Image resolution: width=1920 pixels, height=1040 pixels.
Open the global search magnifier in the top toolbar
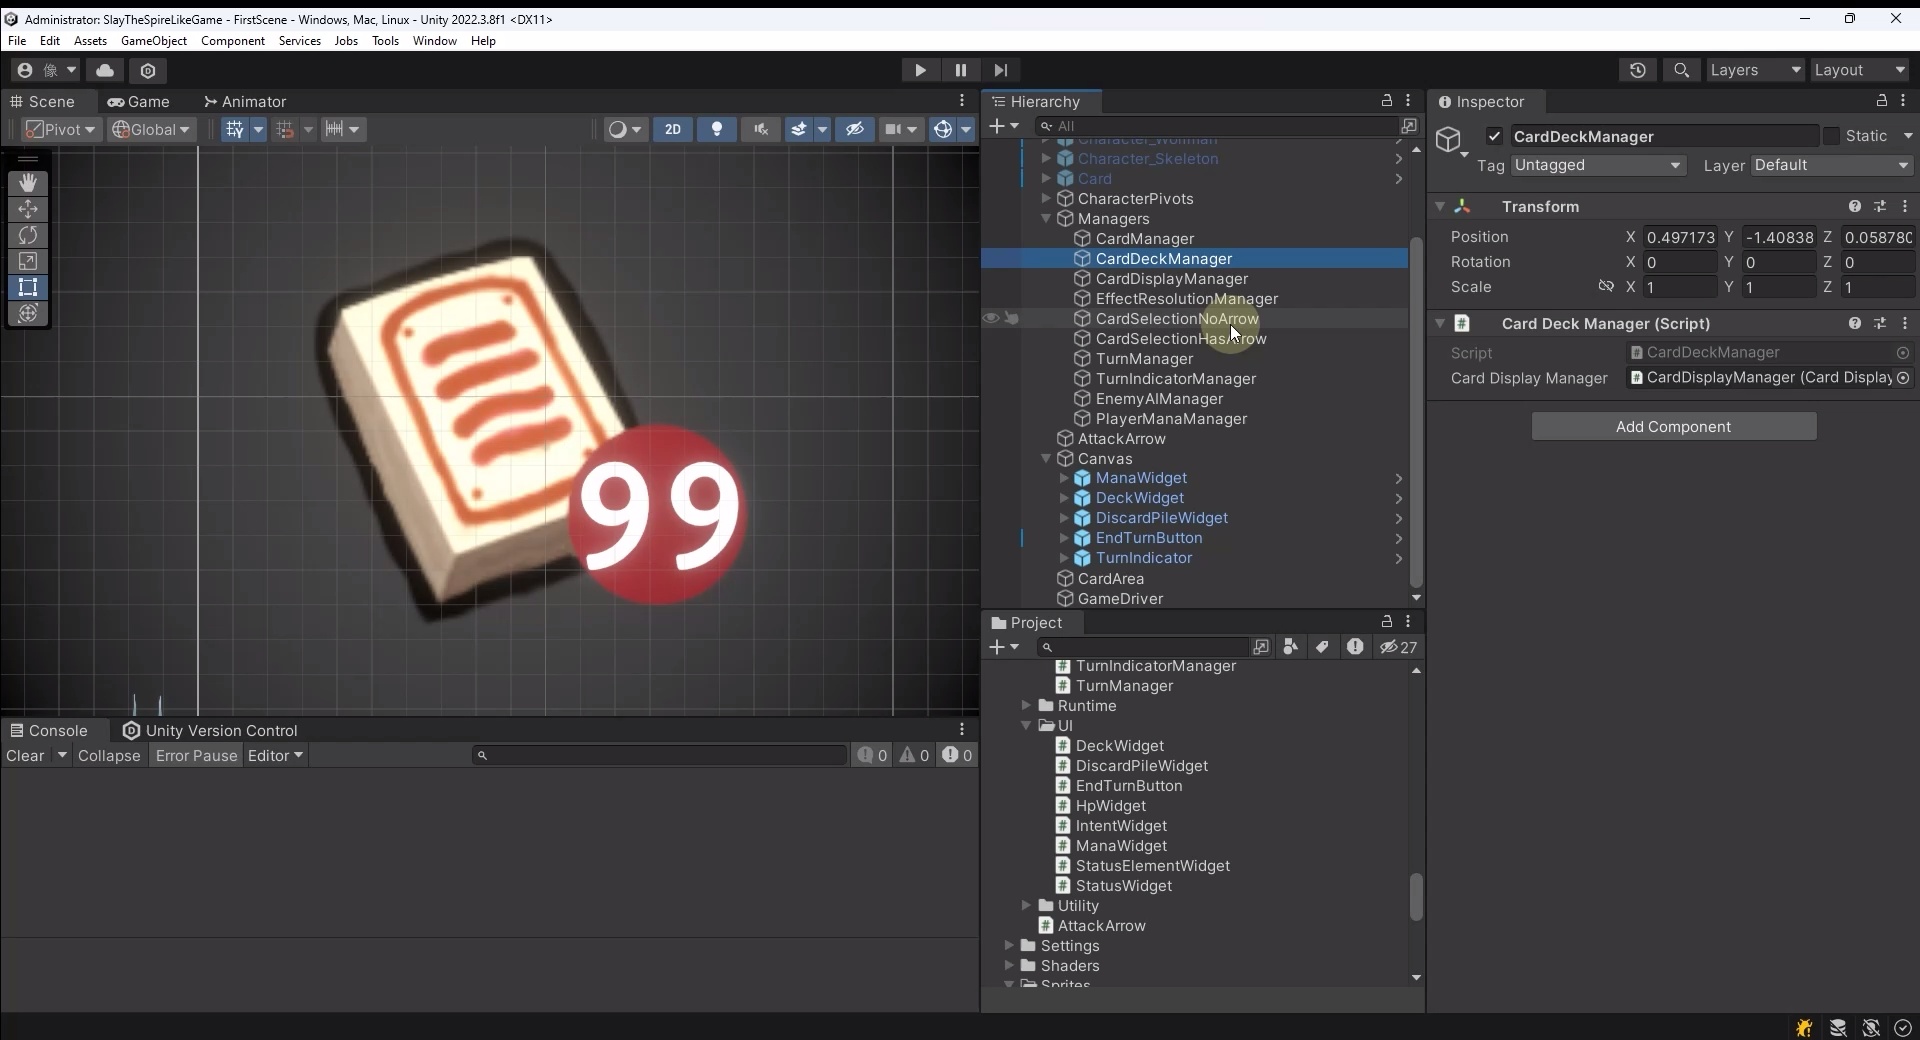point(1681,70)
